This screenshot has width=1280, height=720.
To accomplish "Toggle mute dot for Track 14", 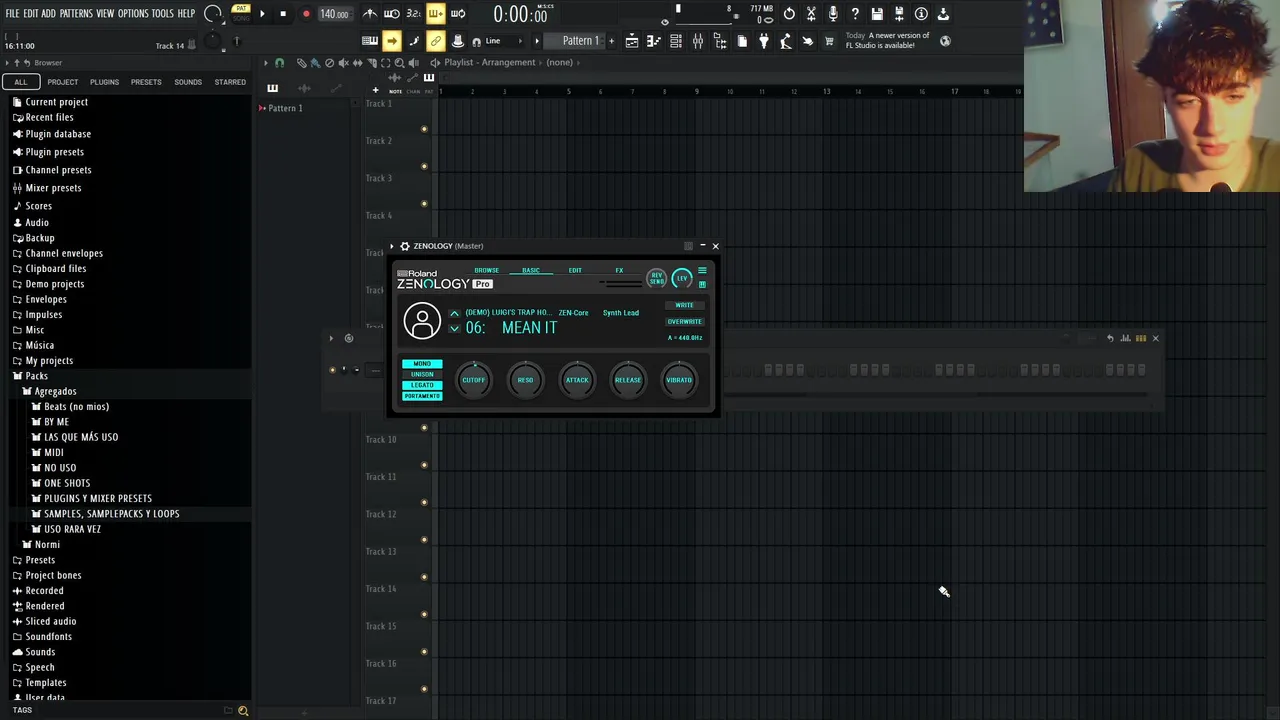I will pyautogui.click(x=424, y=614).
